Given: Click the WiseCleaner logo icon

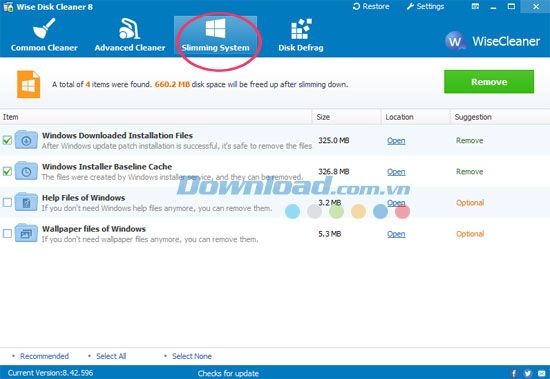Looking at the screenshot, I should tap(455, 41).
